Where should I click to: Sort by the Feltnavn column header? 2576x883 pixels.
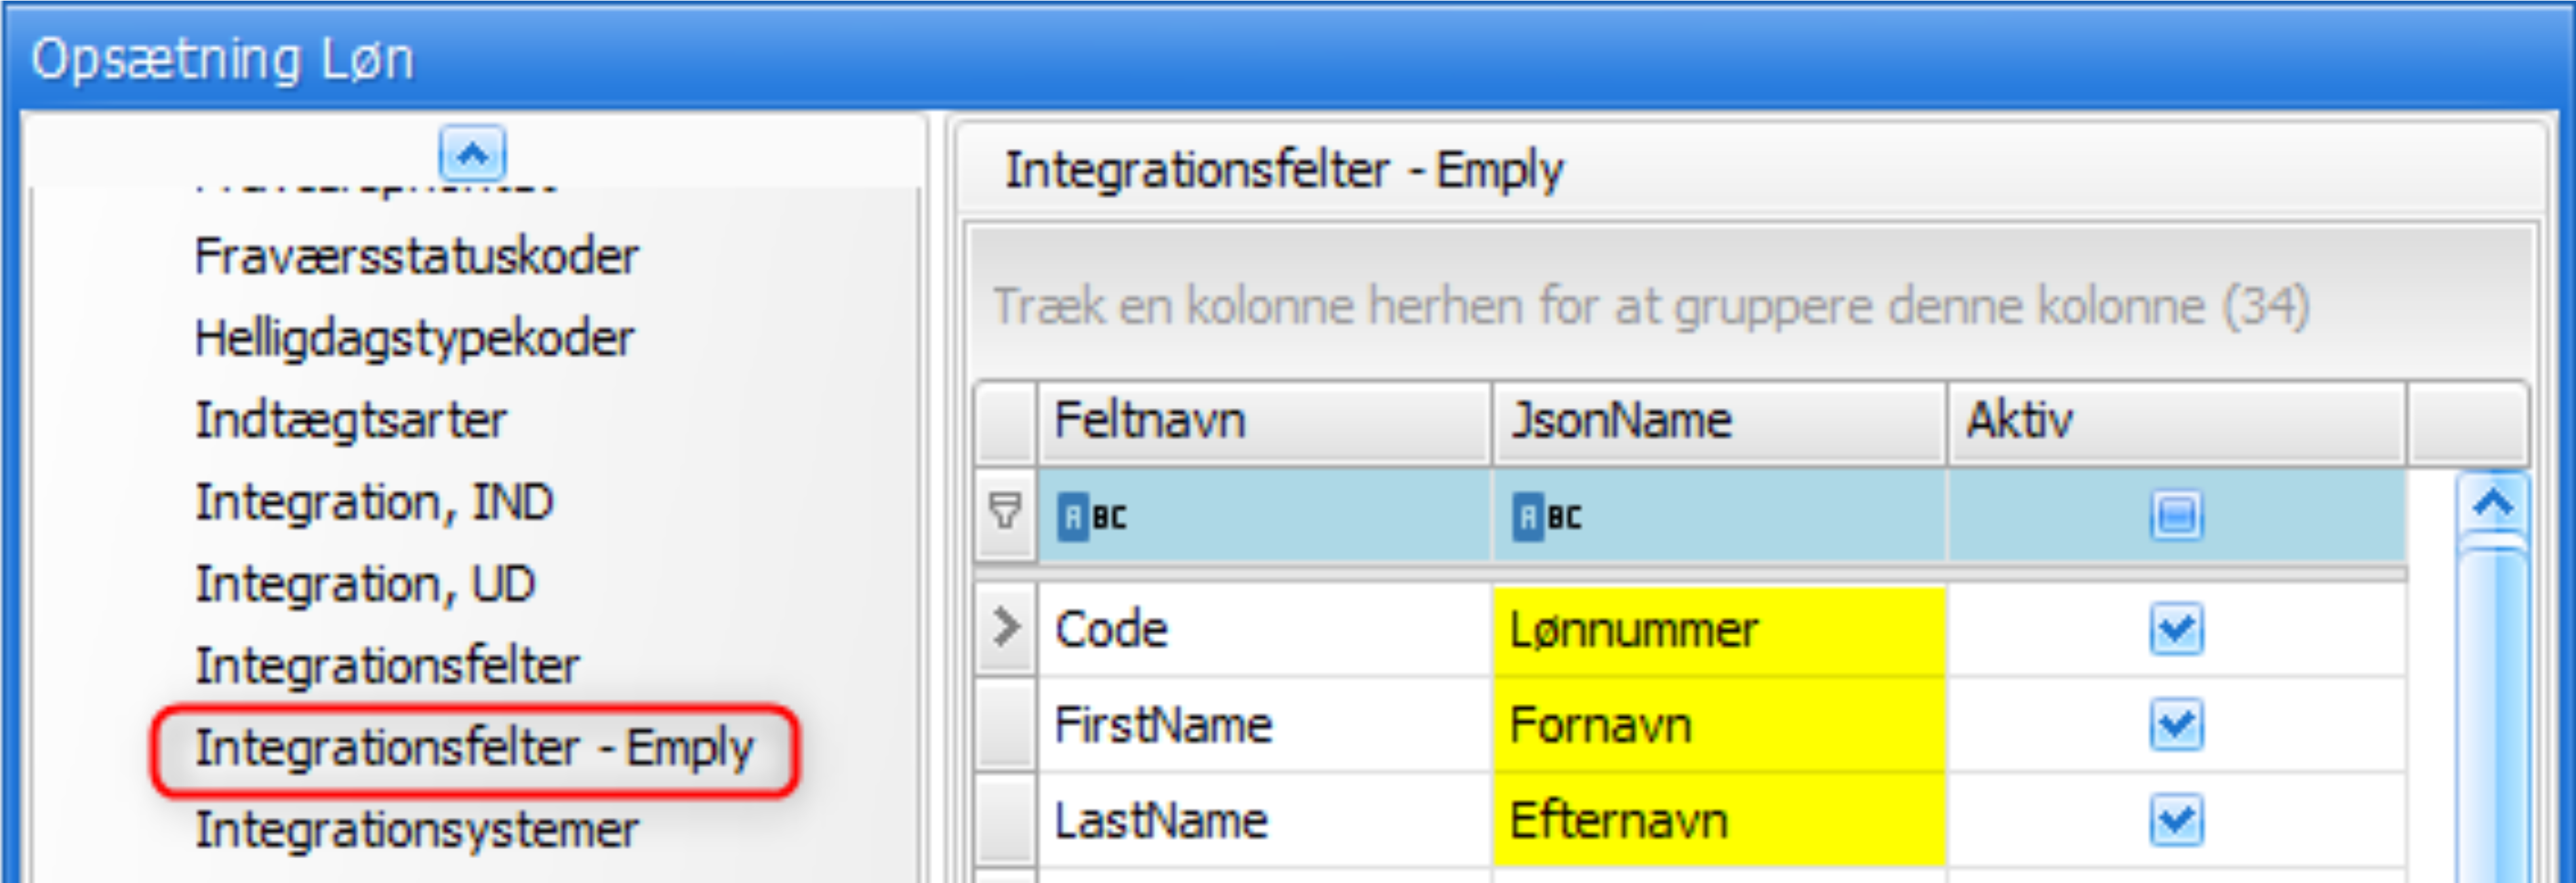pos(1264,421)
